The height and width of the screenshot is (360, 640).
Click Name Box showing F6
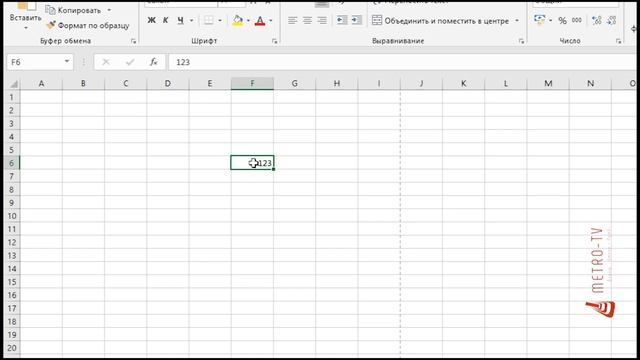34,62
